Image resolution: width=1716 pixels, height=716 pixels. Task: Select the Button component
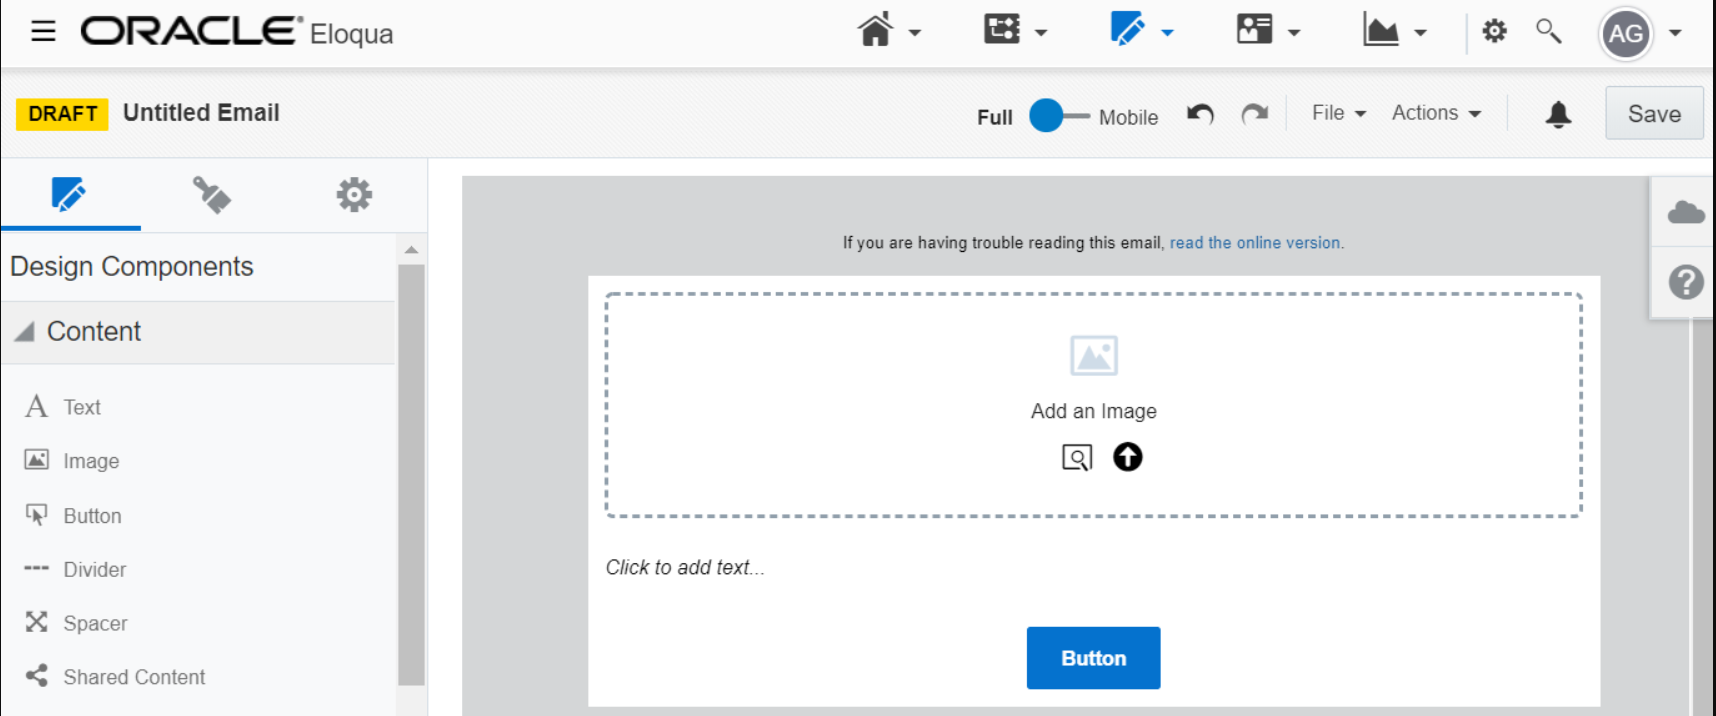pos(72,516)
